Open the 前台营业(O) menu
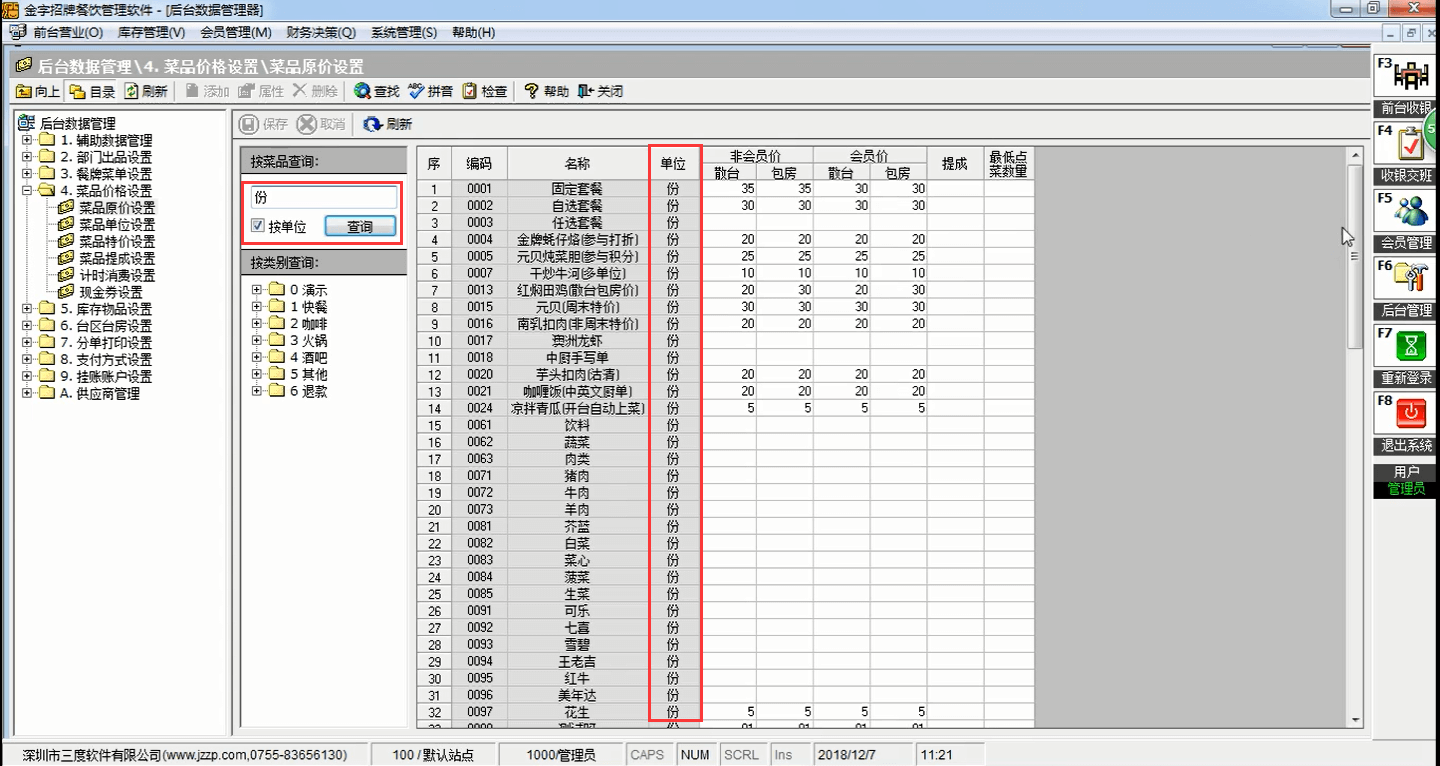 coord(68,32)
